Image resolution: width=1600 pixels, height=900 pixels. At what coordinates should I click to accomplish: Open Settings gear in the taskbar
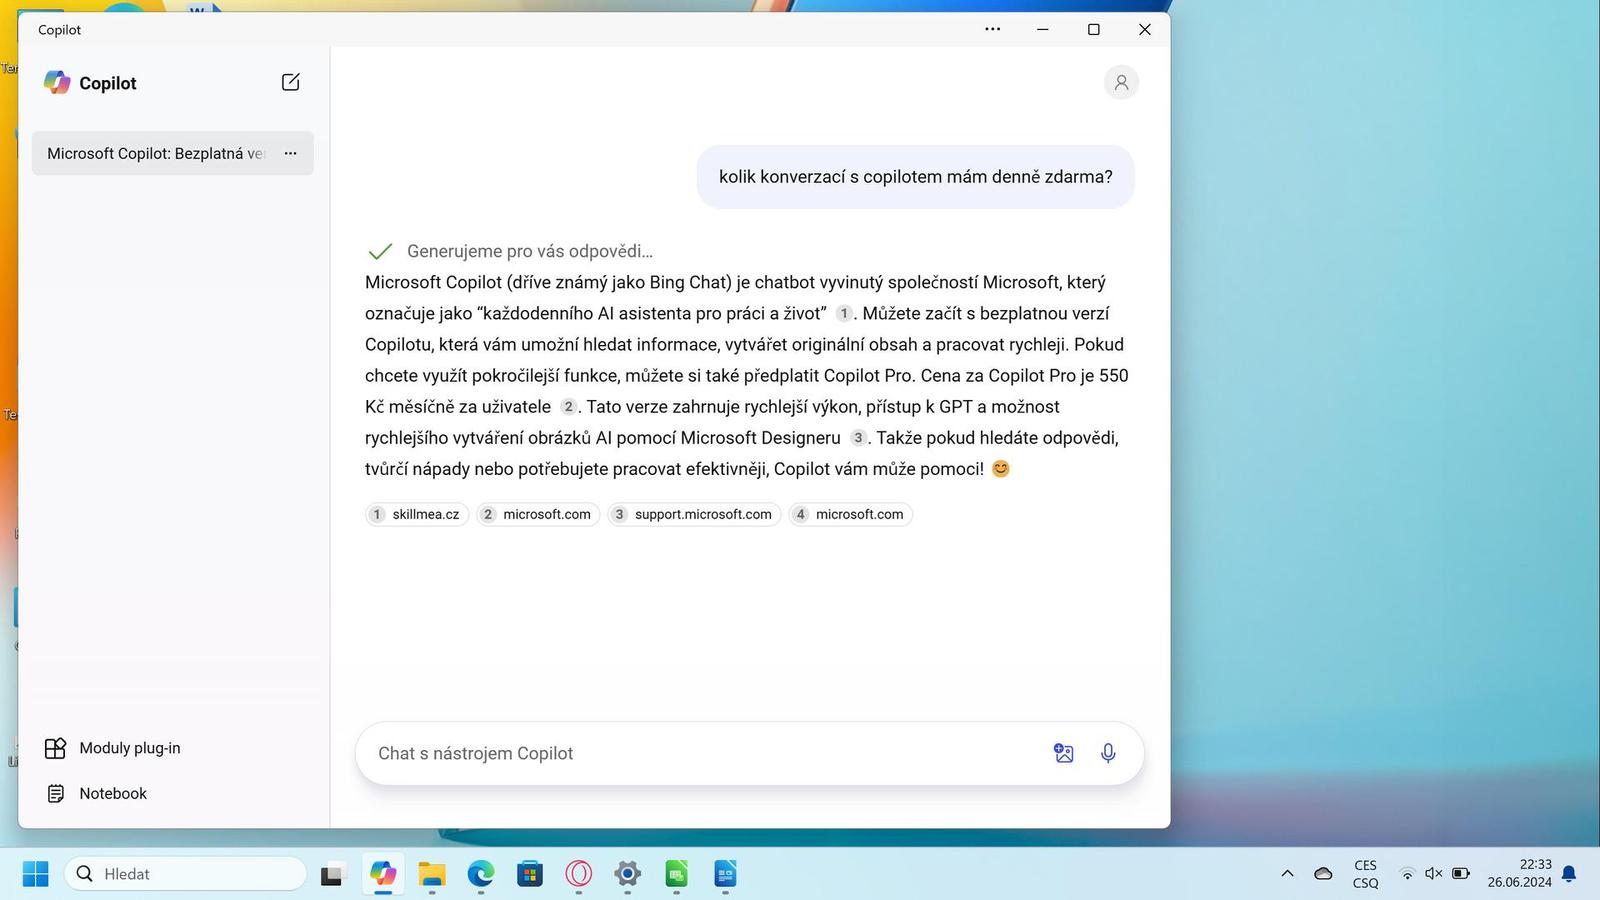click(x=627, y=875)
